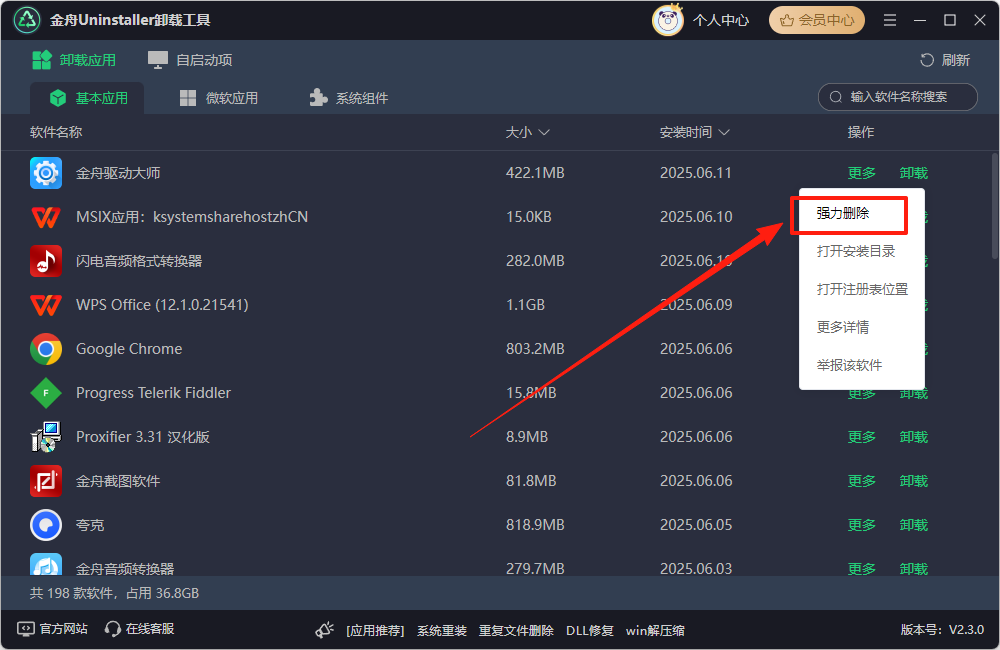Open the DLL修复 recommendation link
Screen dimensions: 1000x650
pos(589,631)
